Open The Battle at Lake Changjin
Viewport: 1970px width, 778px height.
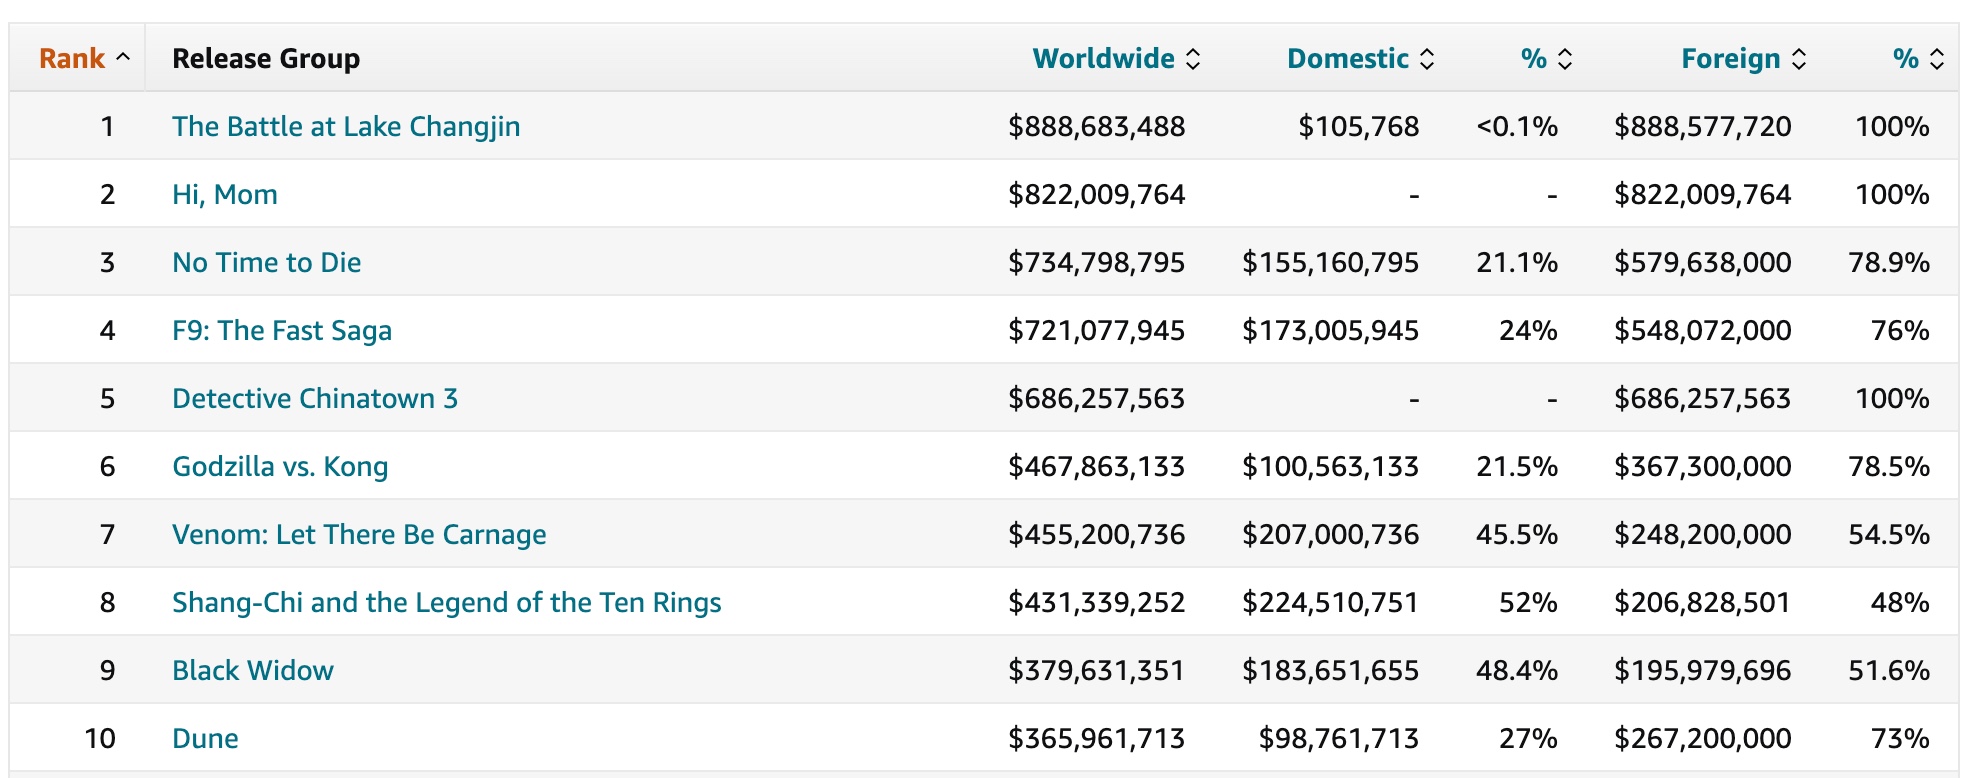point(346,126)
